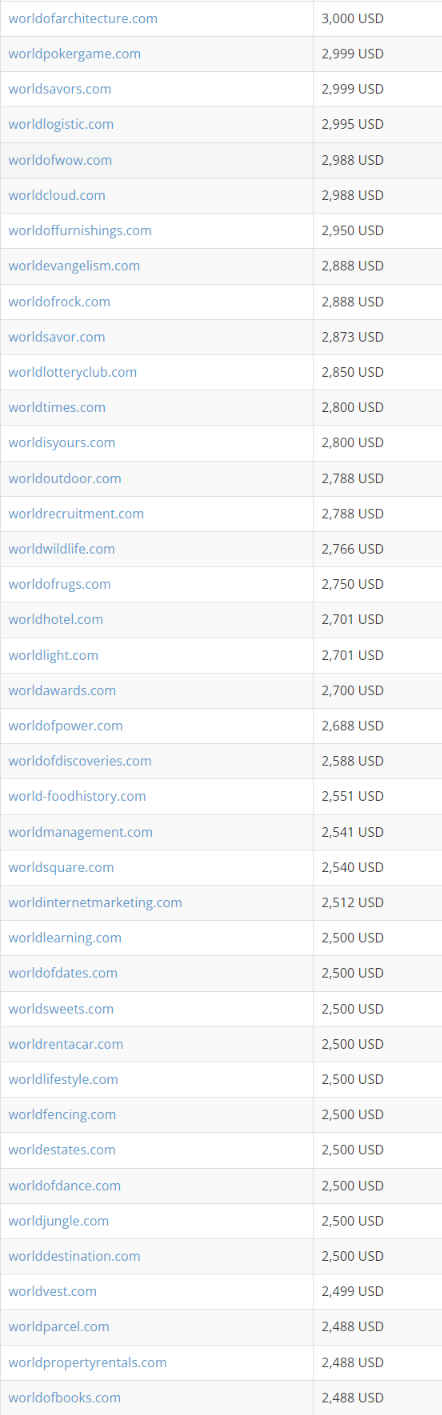Select the worldvest.com domain

click(x=53, y=1291)
